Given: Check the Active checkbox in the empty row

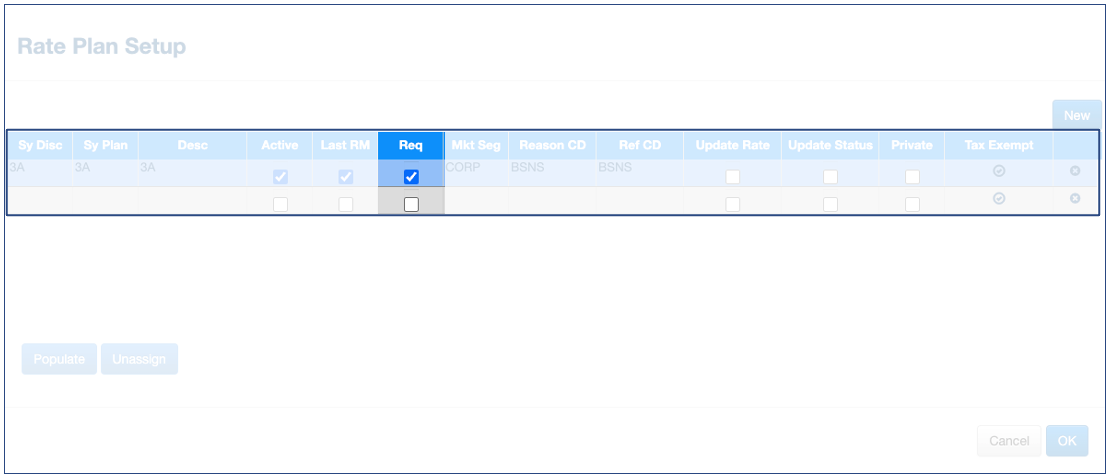Looking at the screenshot, I should click(280, 204).
